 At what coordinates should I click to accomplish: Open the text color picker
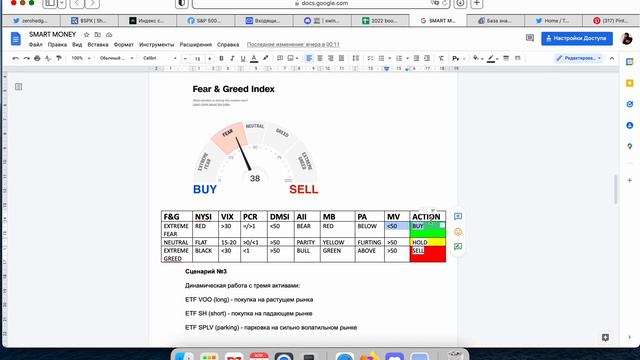(254, 58)
